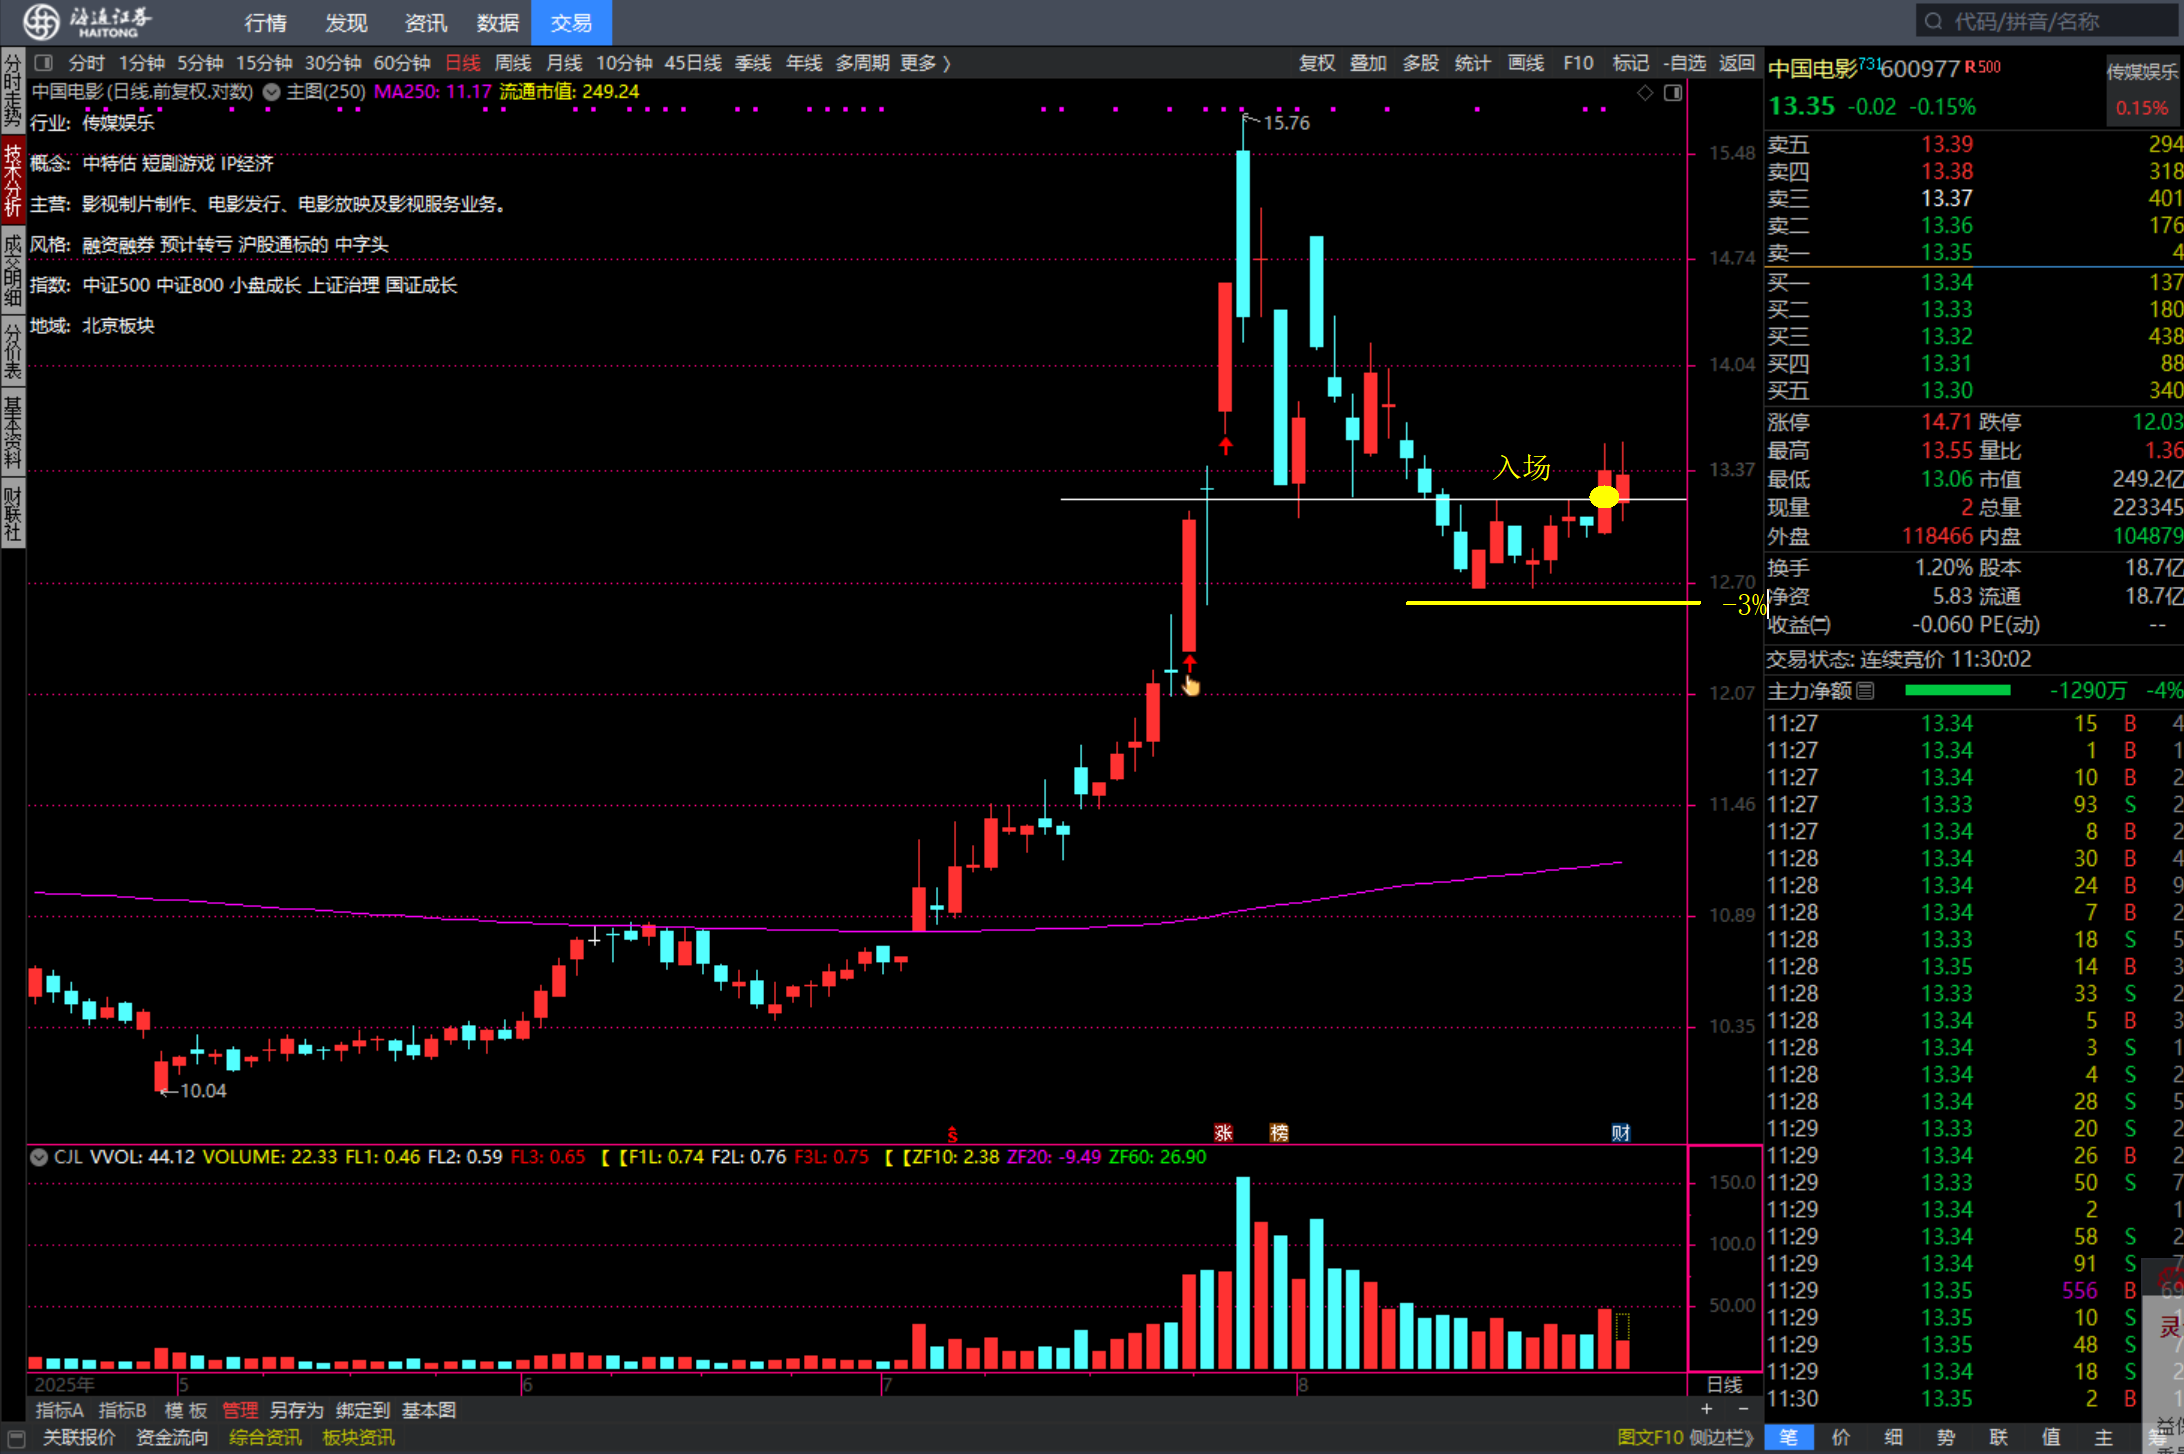Click the red $ marker below chart
The image size is (2184, 1454).
point(952,1134)
